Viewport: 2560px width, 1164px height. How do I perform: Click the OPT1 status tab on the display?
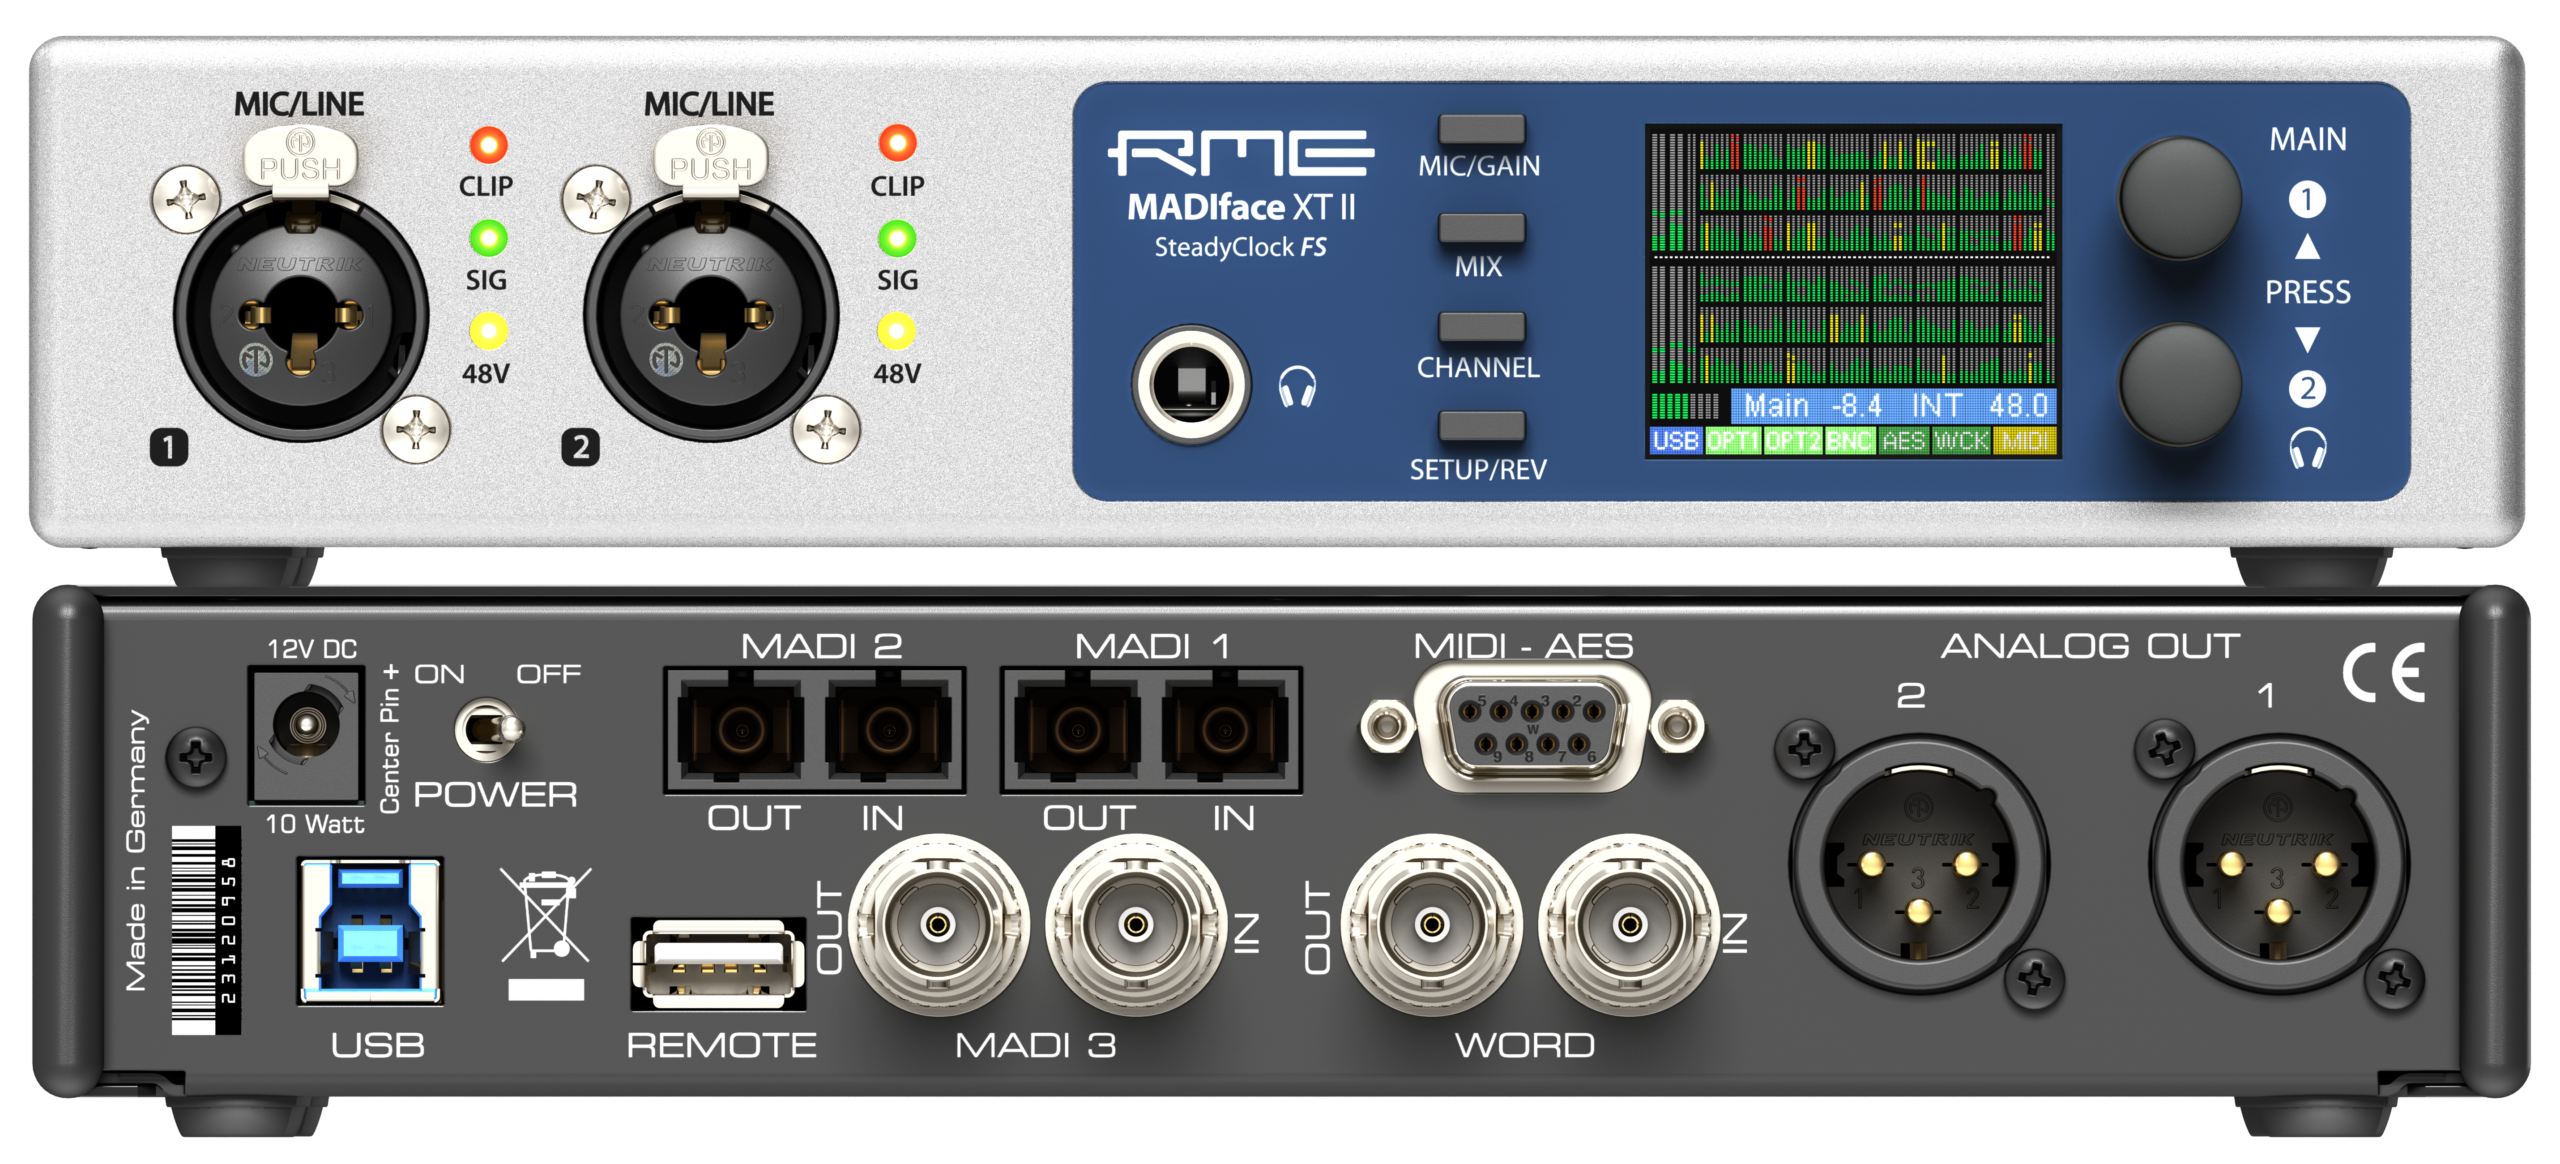[1733, 441]
